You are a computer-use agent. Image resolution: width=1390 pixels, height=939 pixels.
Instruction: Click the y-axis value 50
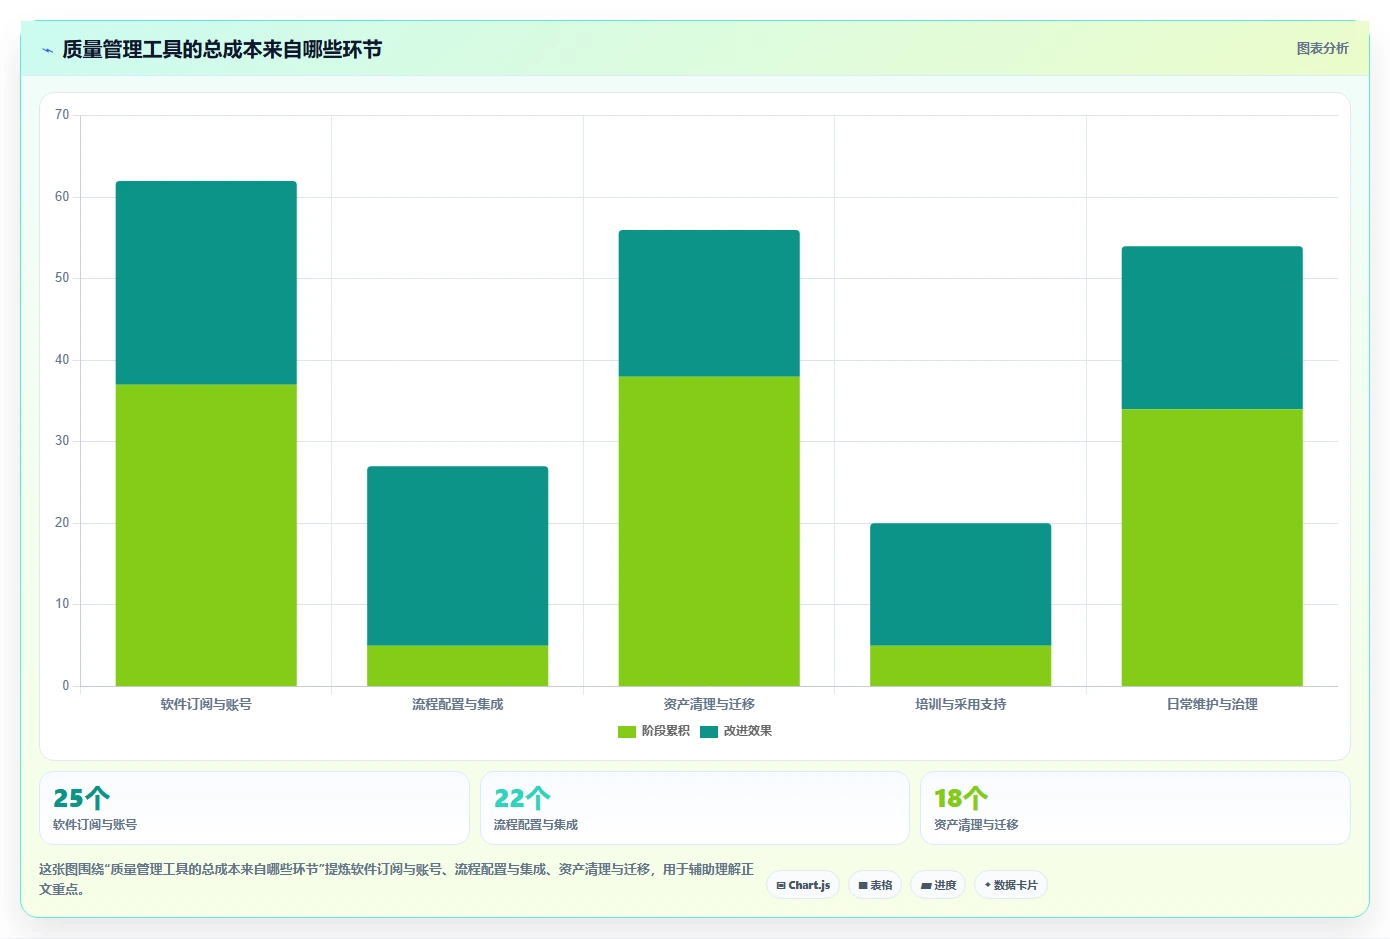click(x=62, y=278)
